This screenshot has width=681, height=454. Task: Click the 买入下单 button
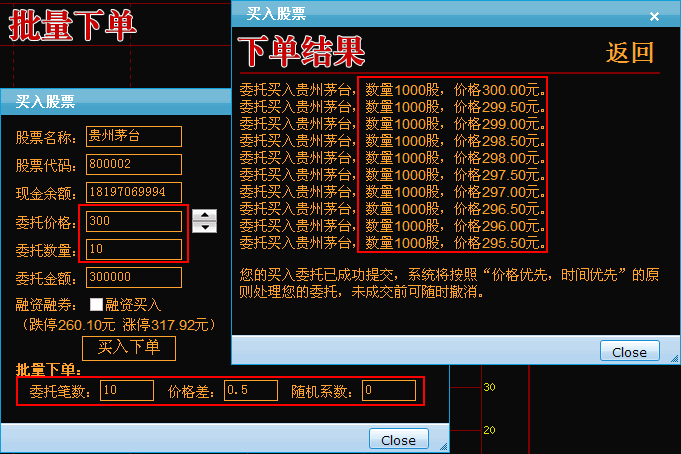129,348
